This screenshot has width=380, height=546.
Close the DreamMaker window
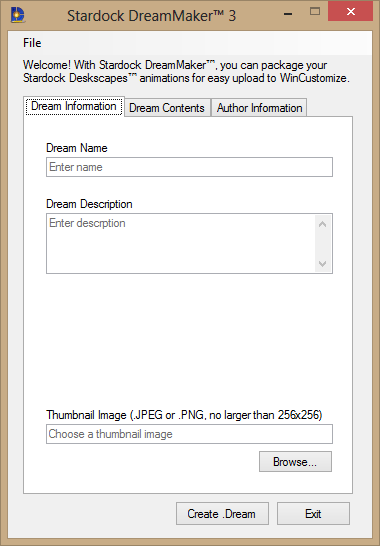(x=350, y=12)
